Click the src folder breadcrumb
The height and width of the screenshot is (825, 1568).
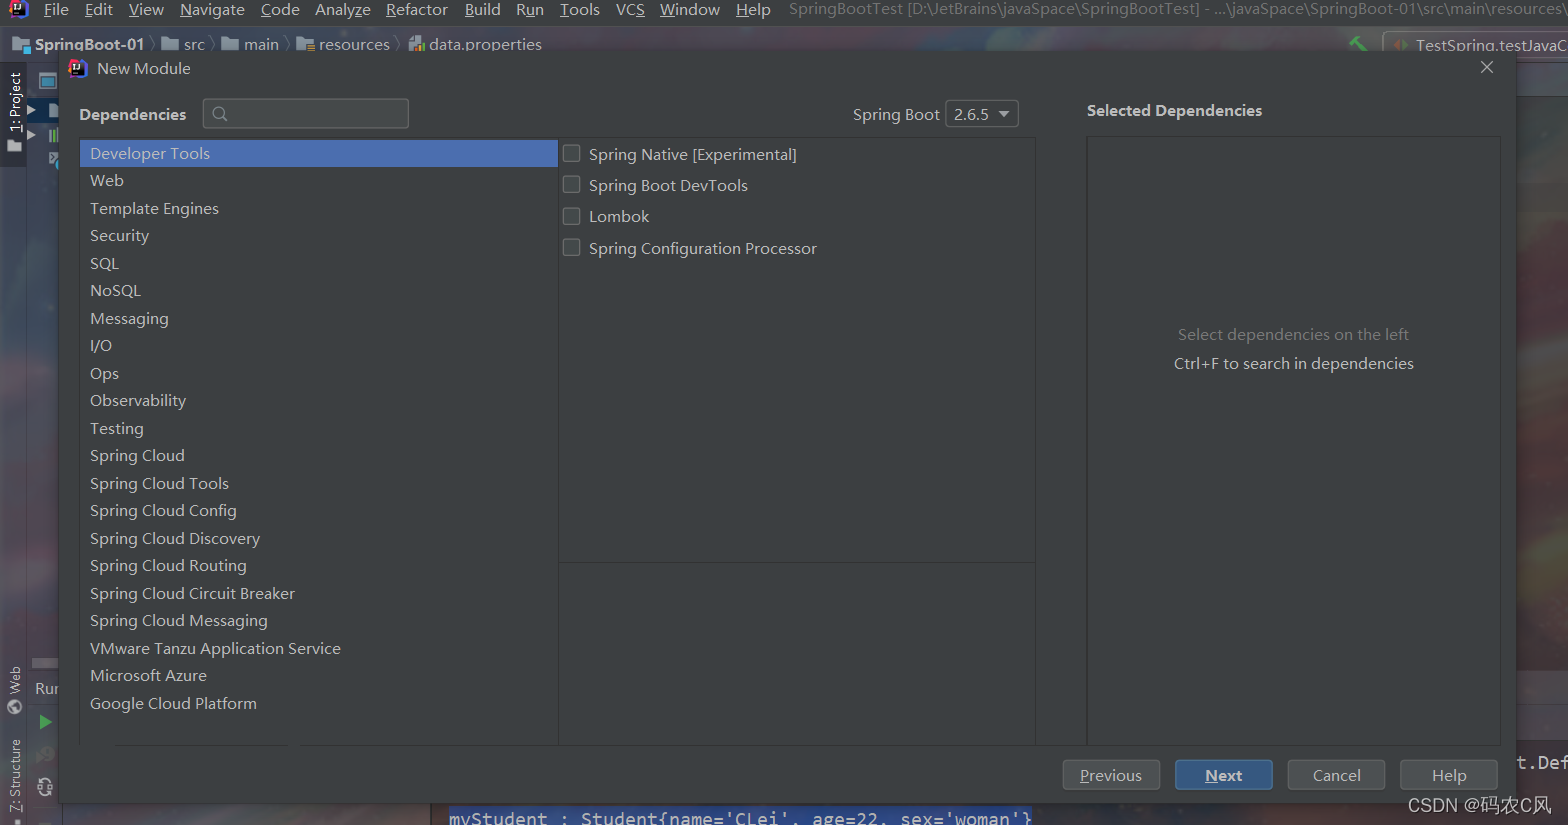[183, 44]
